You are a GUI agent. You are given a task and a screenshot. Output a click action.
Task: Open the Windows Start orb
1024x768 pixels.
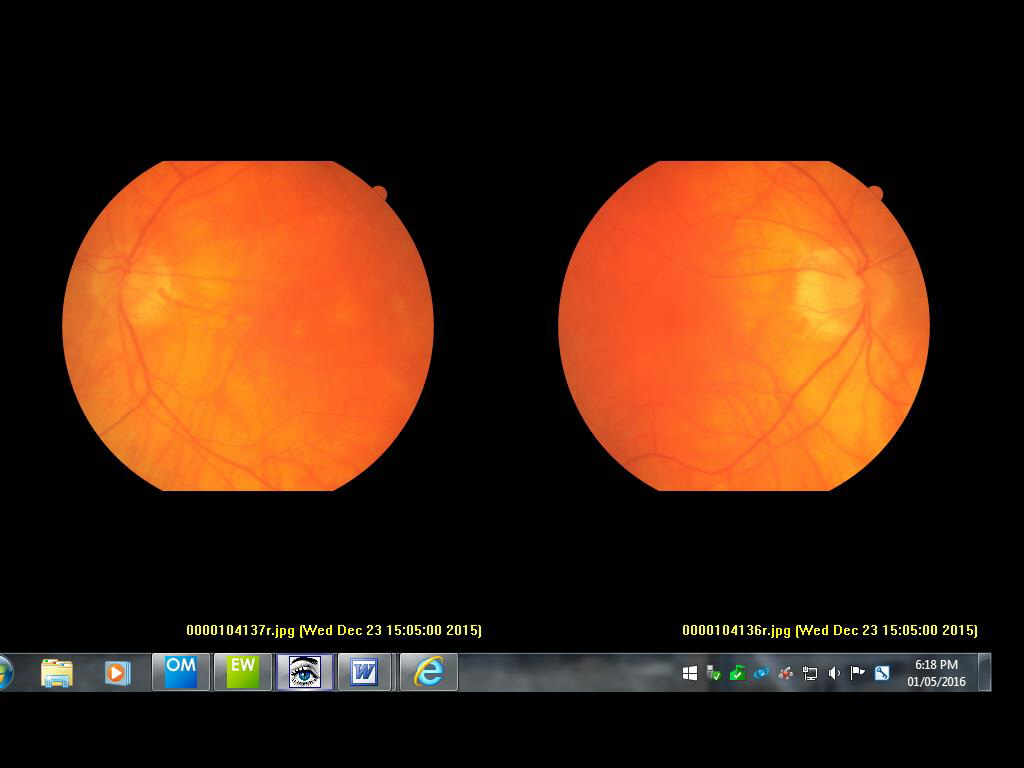pyautogui.click(x=5, y=672)
